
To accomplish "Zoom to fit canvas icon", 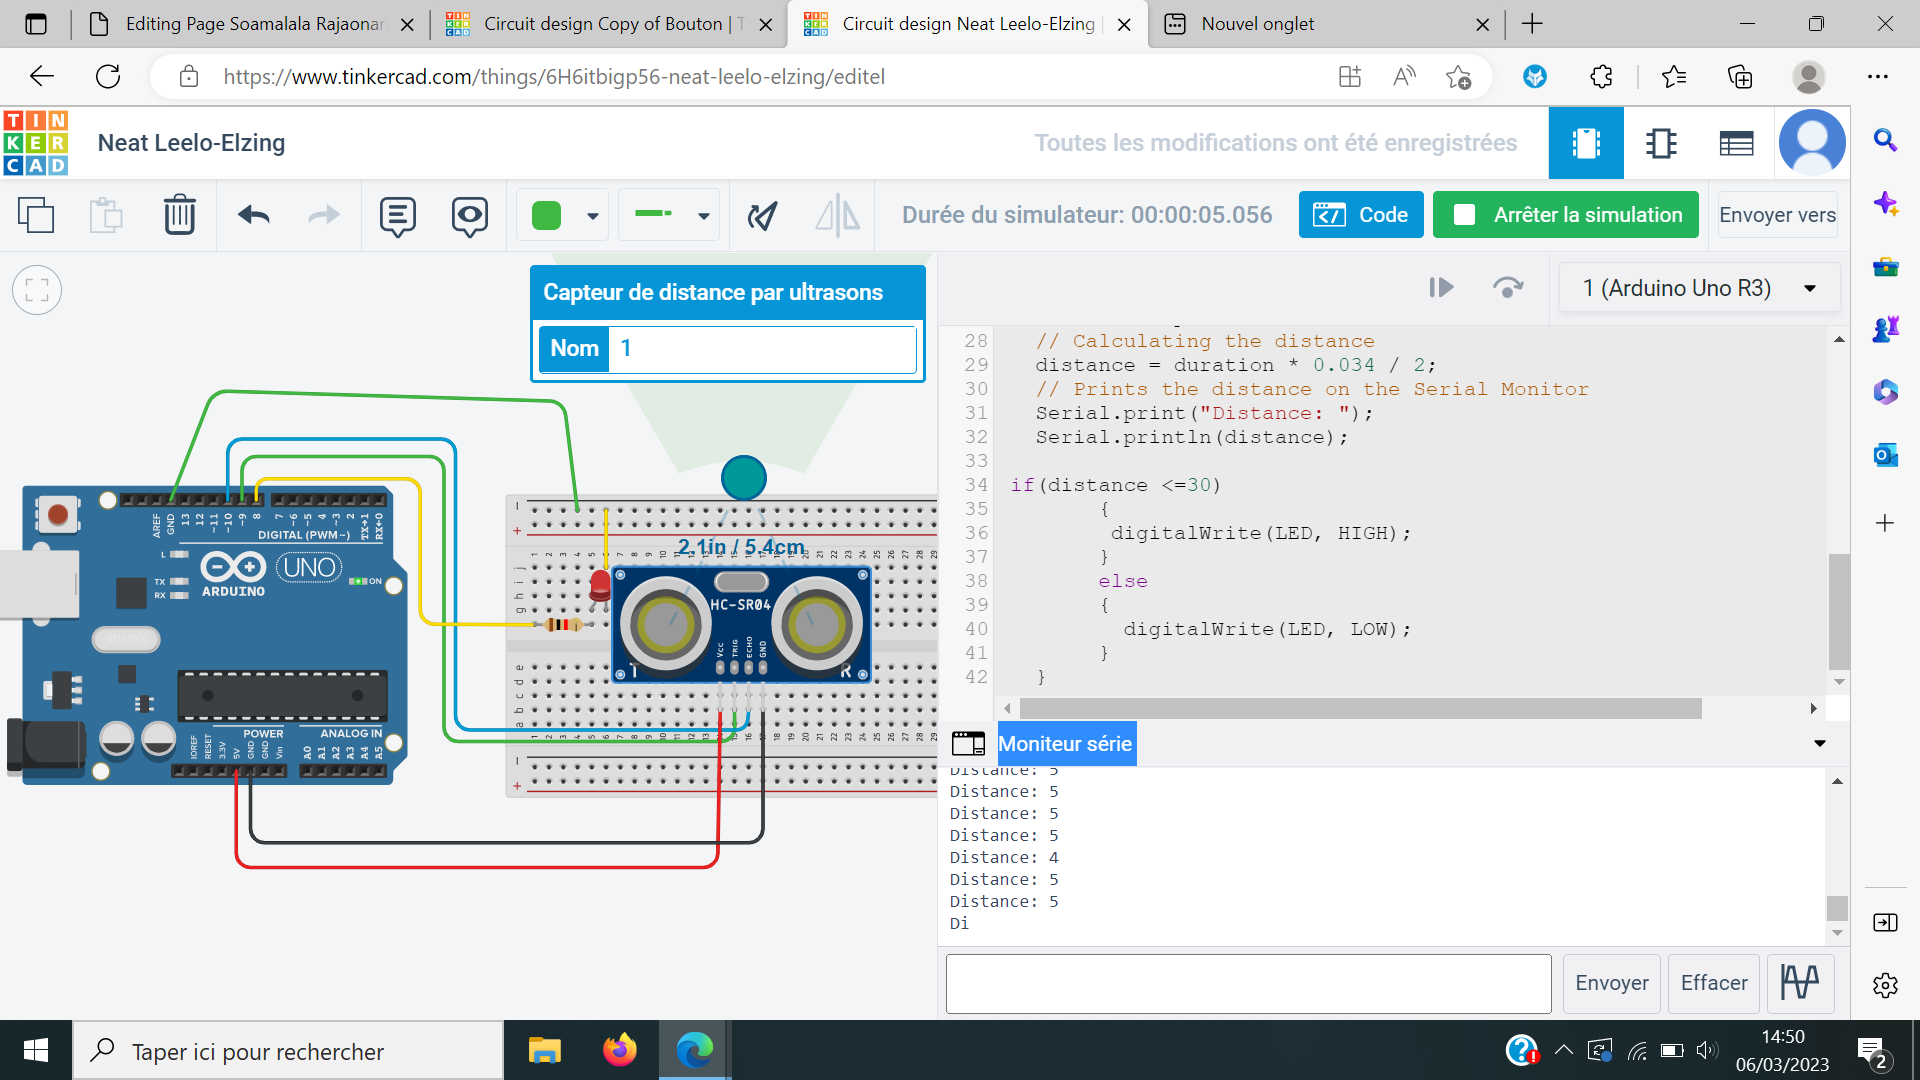I will point(37,290).
